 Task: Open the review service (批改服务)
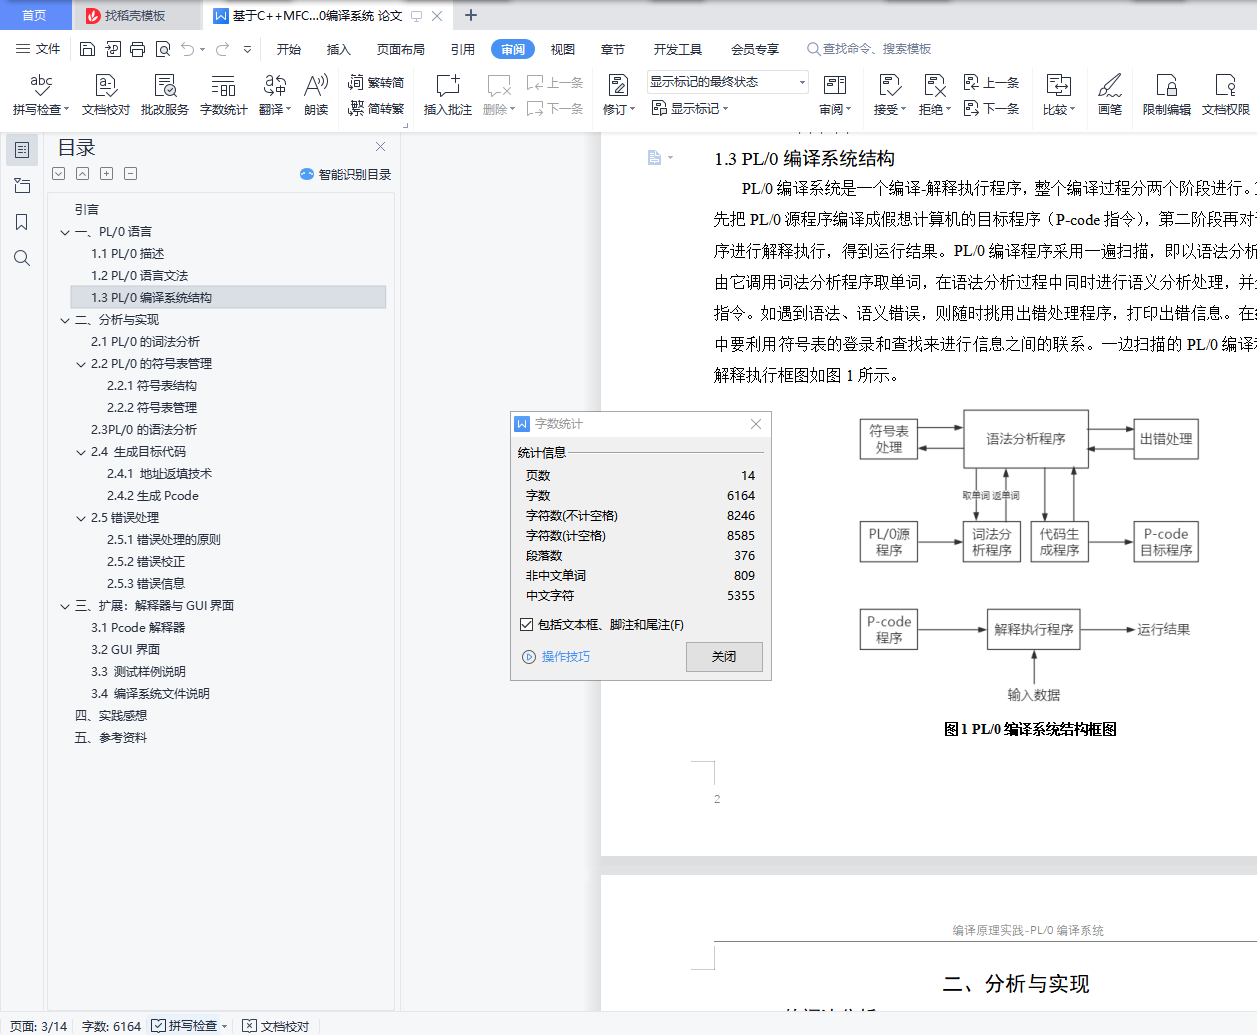coord(165,95)
